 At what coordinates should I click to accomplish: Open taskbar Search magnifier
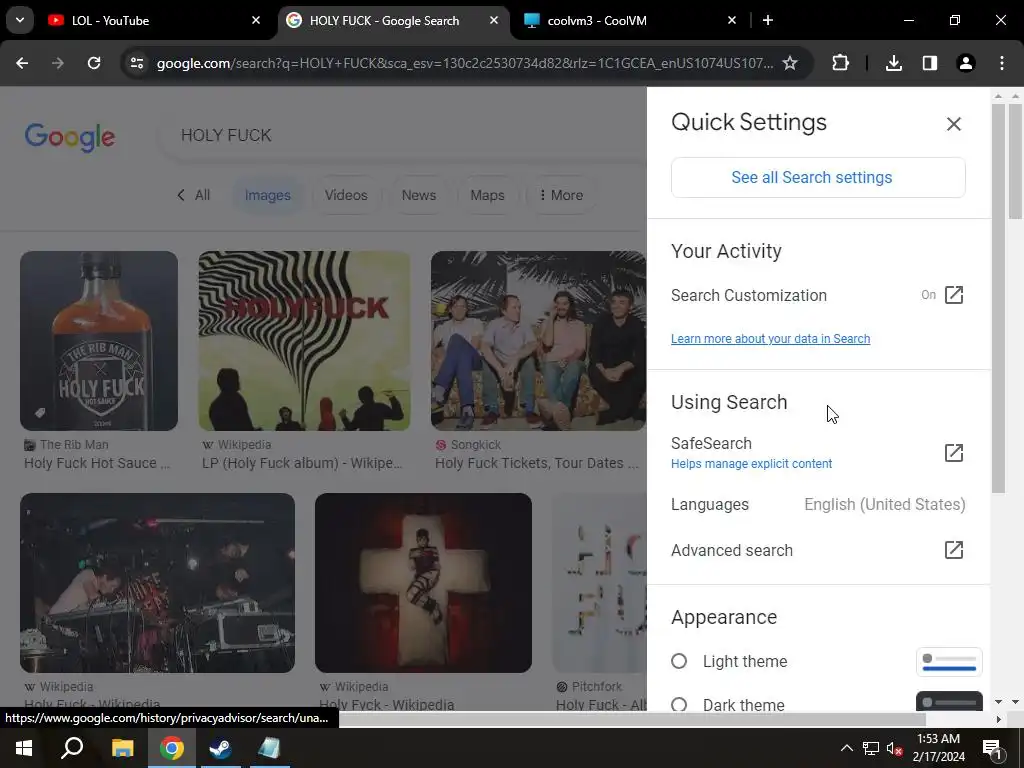click(x=72, y=748)
